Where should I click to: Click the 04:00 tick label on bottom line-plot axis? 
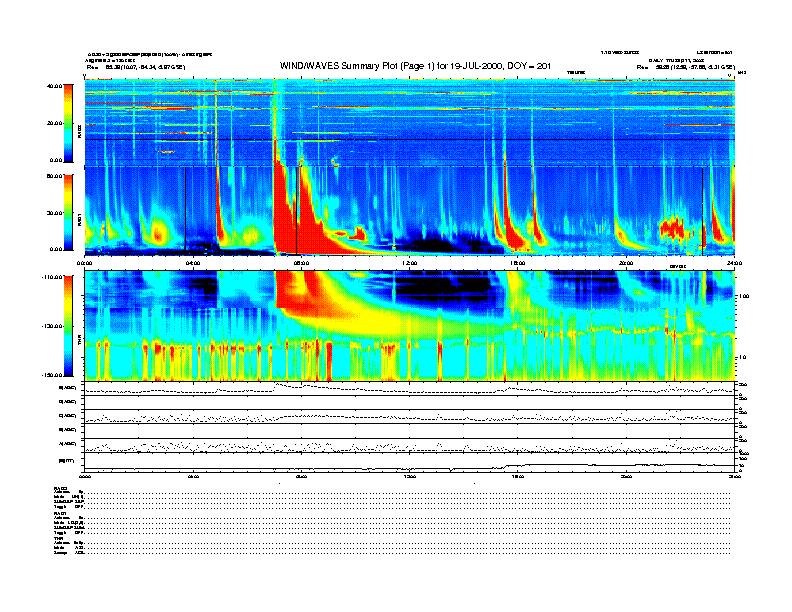click(x=193, y=476)
